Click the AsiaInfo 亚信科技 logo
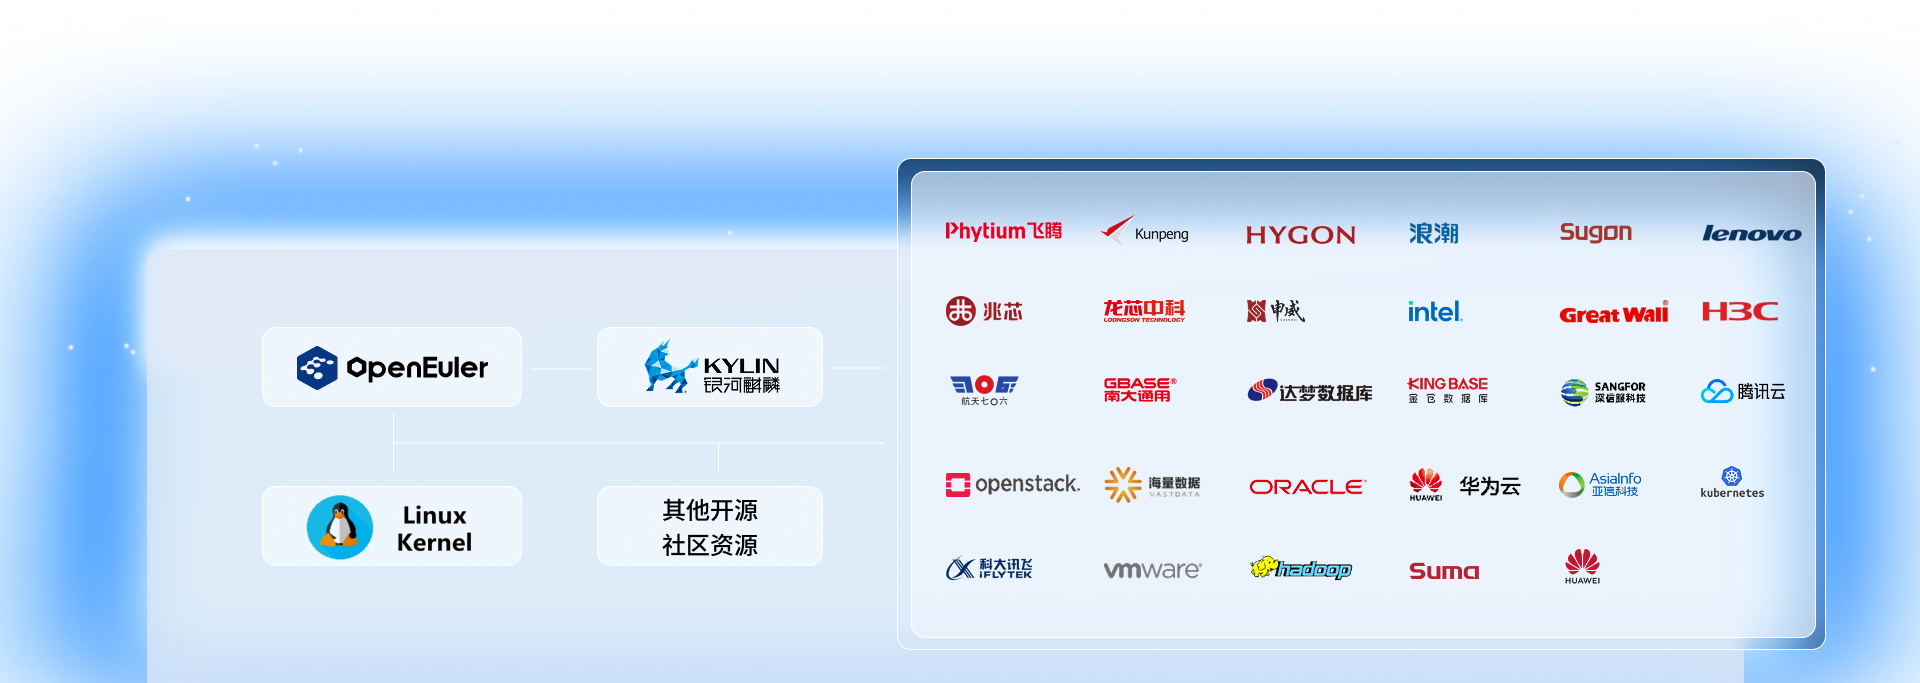Screen dimensions: 1920x683 pos(1600,485)
